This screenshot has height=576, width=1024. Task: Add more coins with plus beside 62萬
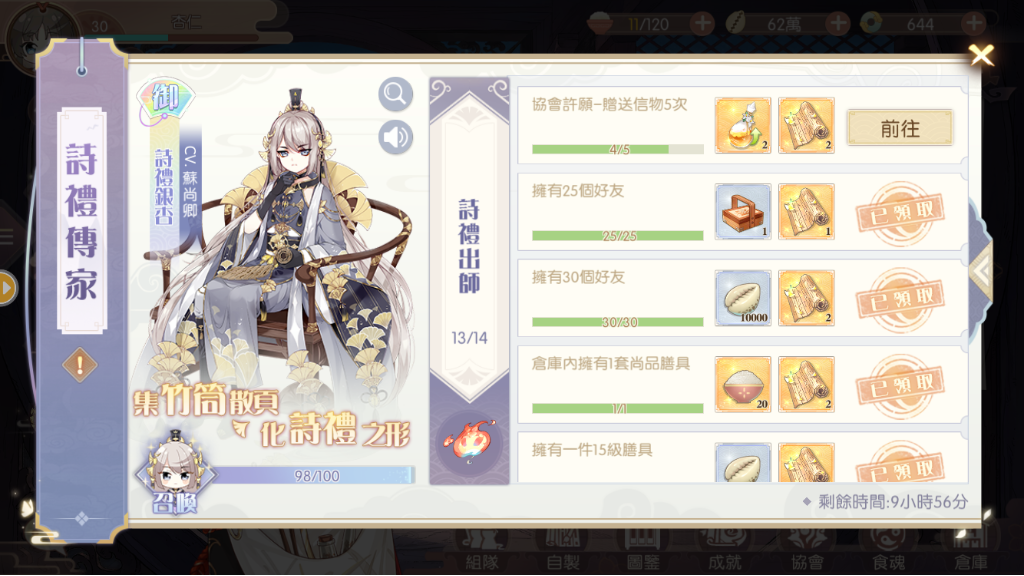[837, 24]
